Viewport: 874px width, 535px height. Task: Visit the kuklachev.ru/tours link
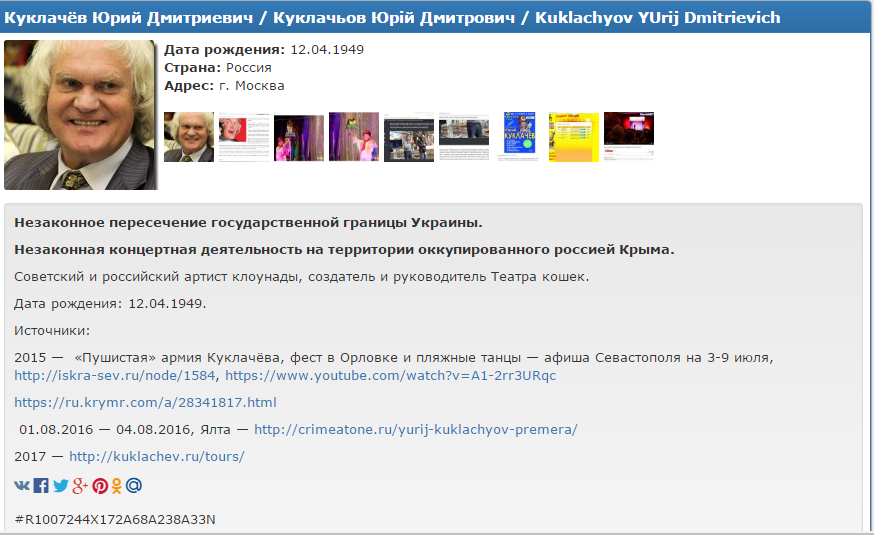tap(156, 456)
